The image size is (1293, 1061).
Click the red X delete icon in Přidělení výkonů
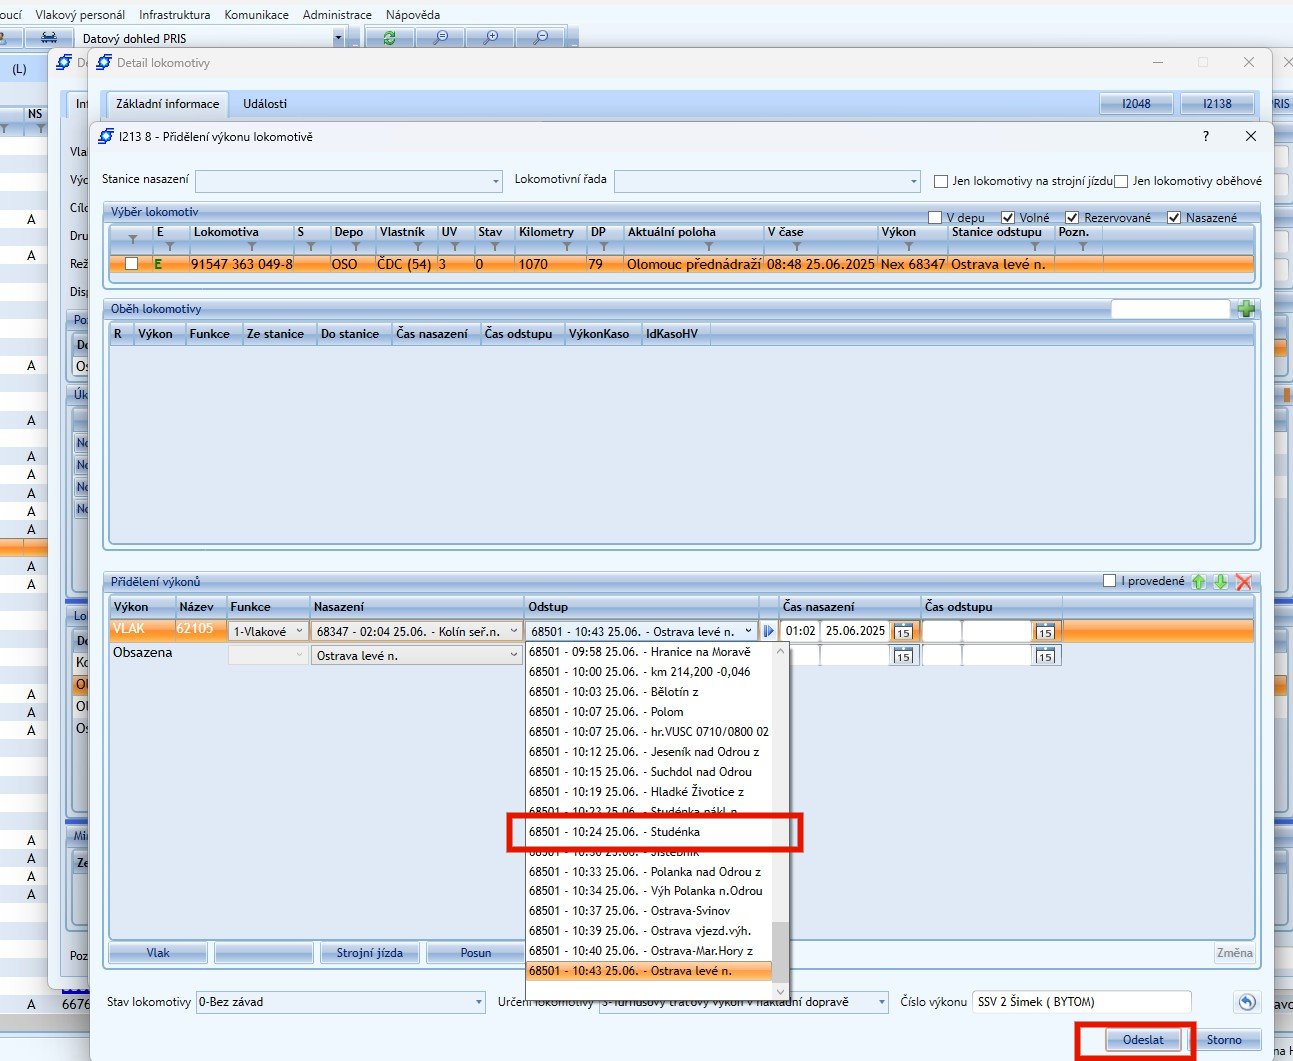[1244, 582]
